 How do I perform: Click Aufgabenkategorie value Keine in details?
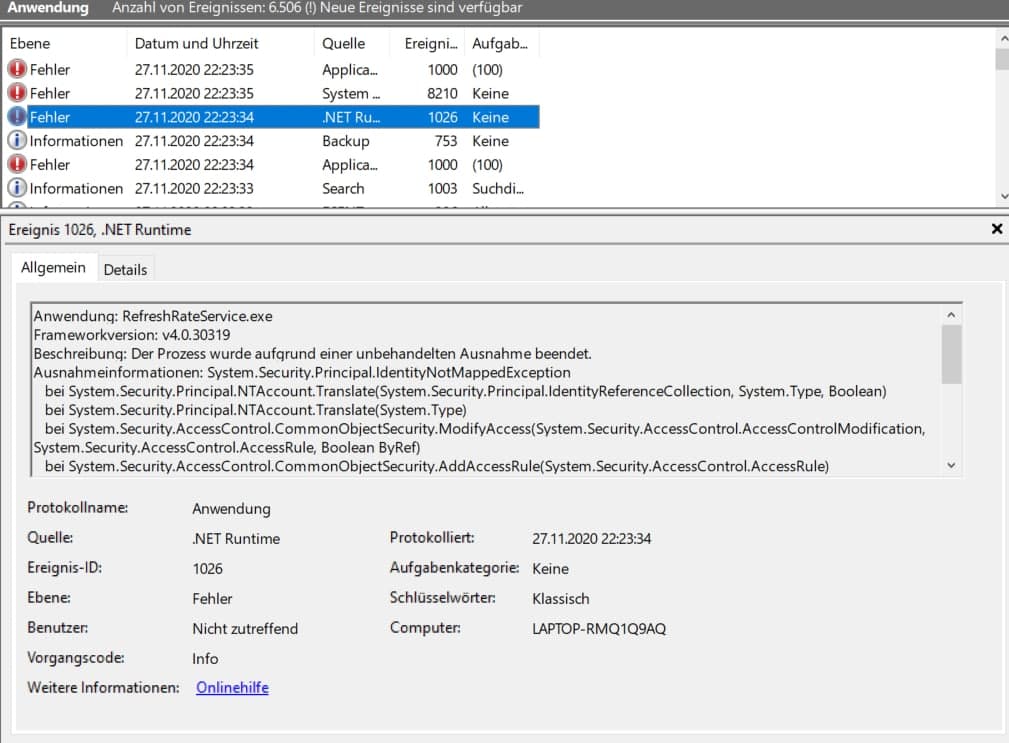tap(550, 569)
